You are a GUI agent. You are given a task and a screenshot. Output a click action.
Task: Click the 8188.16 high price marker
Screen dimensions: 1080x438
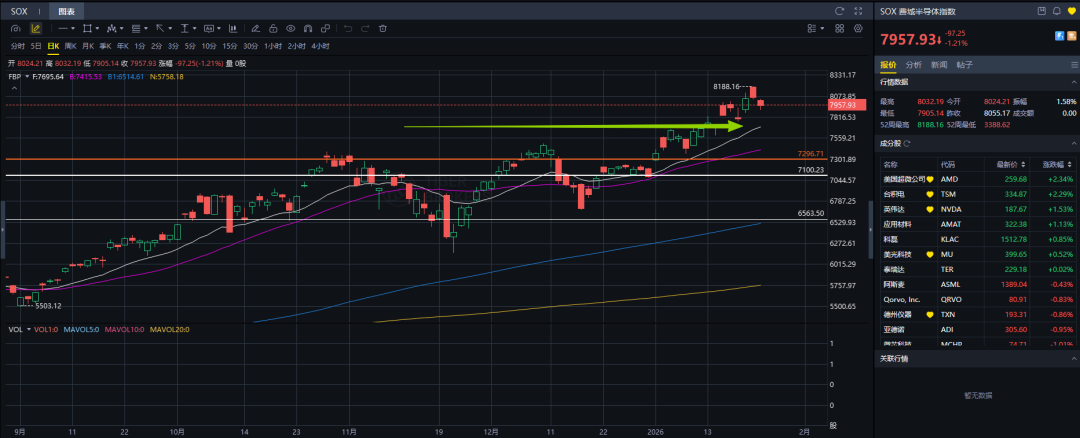click(x=725, y=87)
